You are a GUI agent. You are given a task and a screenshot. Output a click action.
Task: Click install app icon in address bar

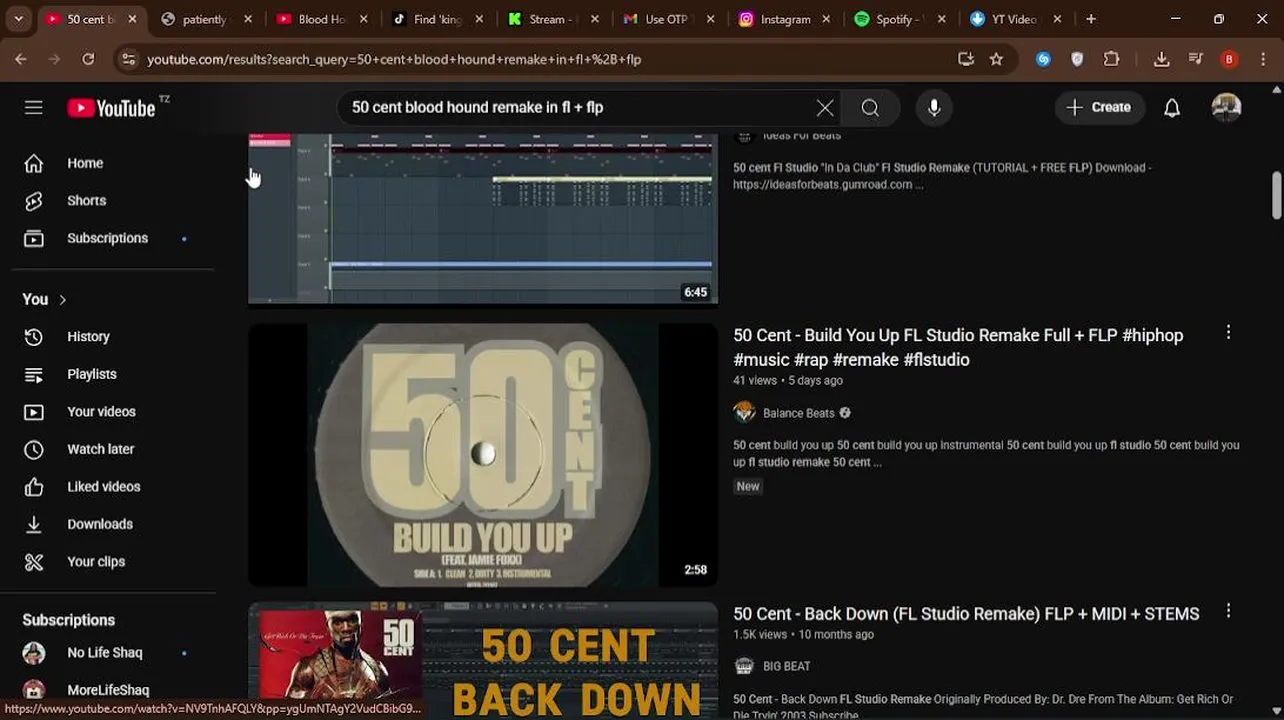click(965, 59)
